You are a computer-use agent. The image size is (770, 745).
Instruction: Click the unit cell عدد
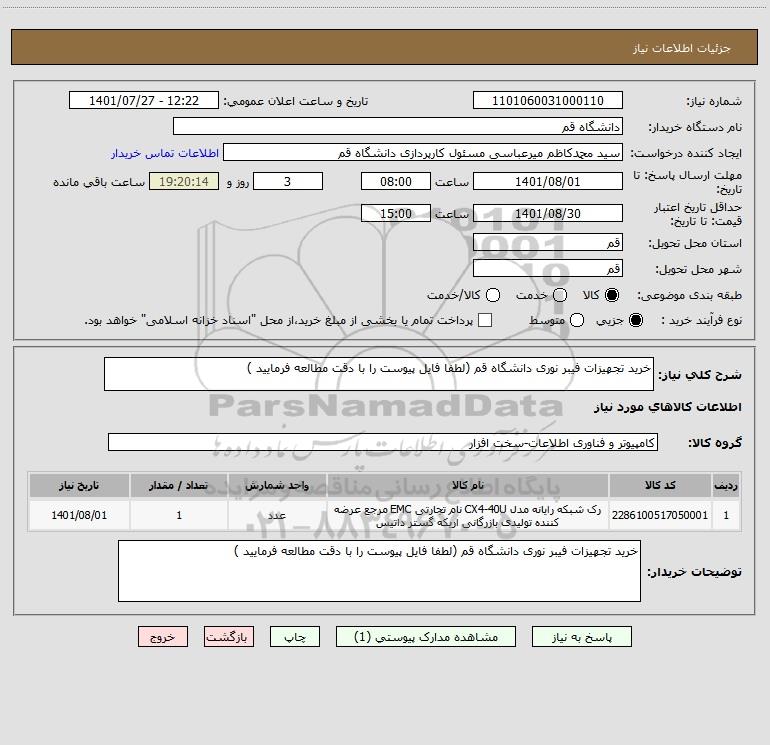point(277,515)
